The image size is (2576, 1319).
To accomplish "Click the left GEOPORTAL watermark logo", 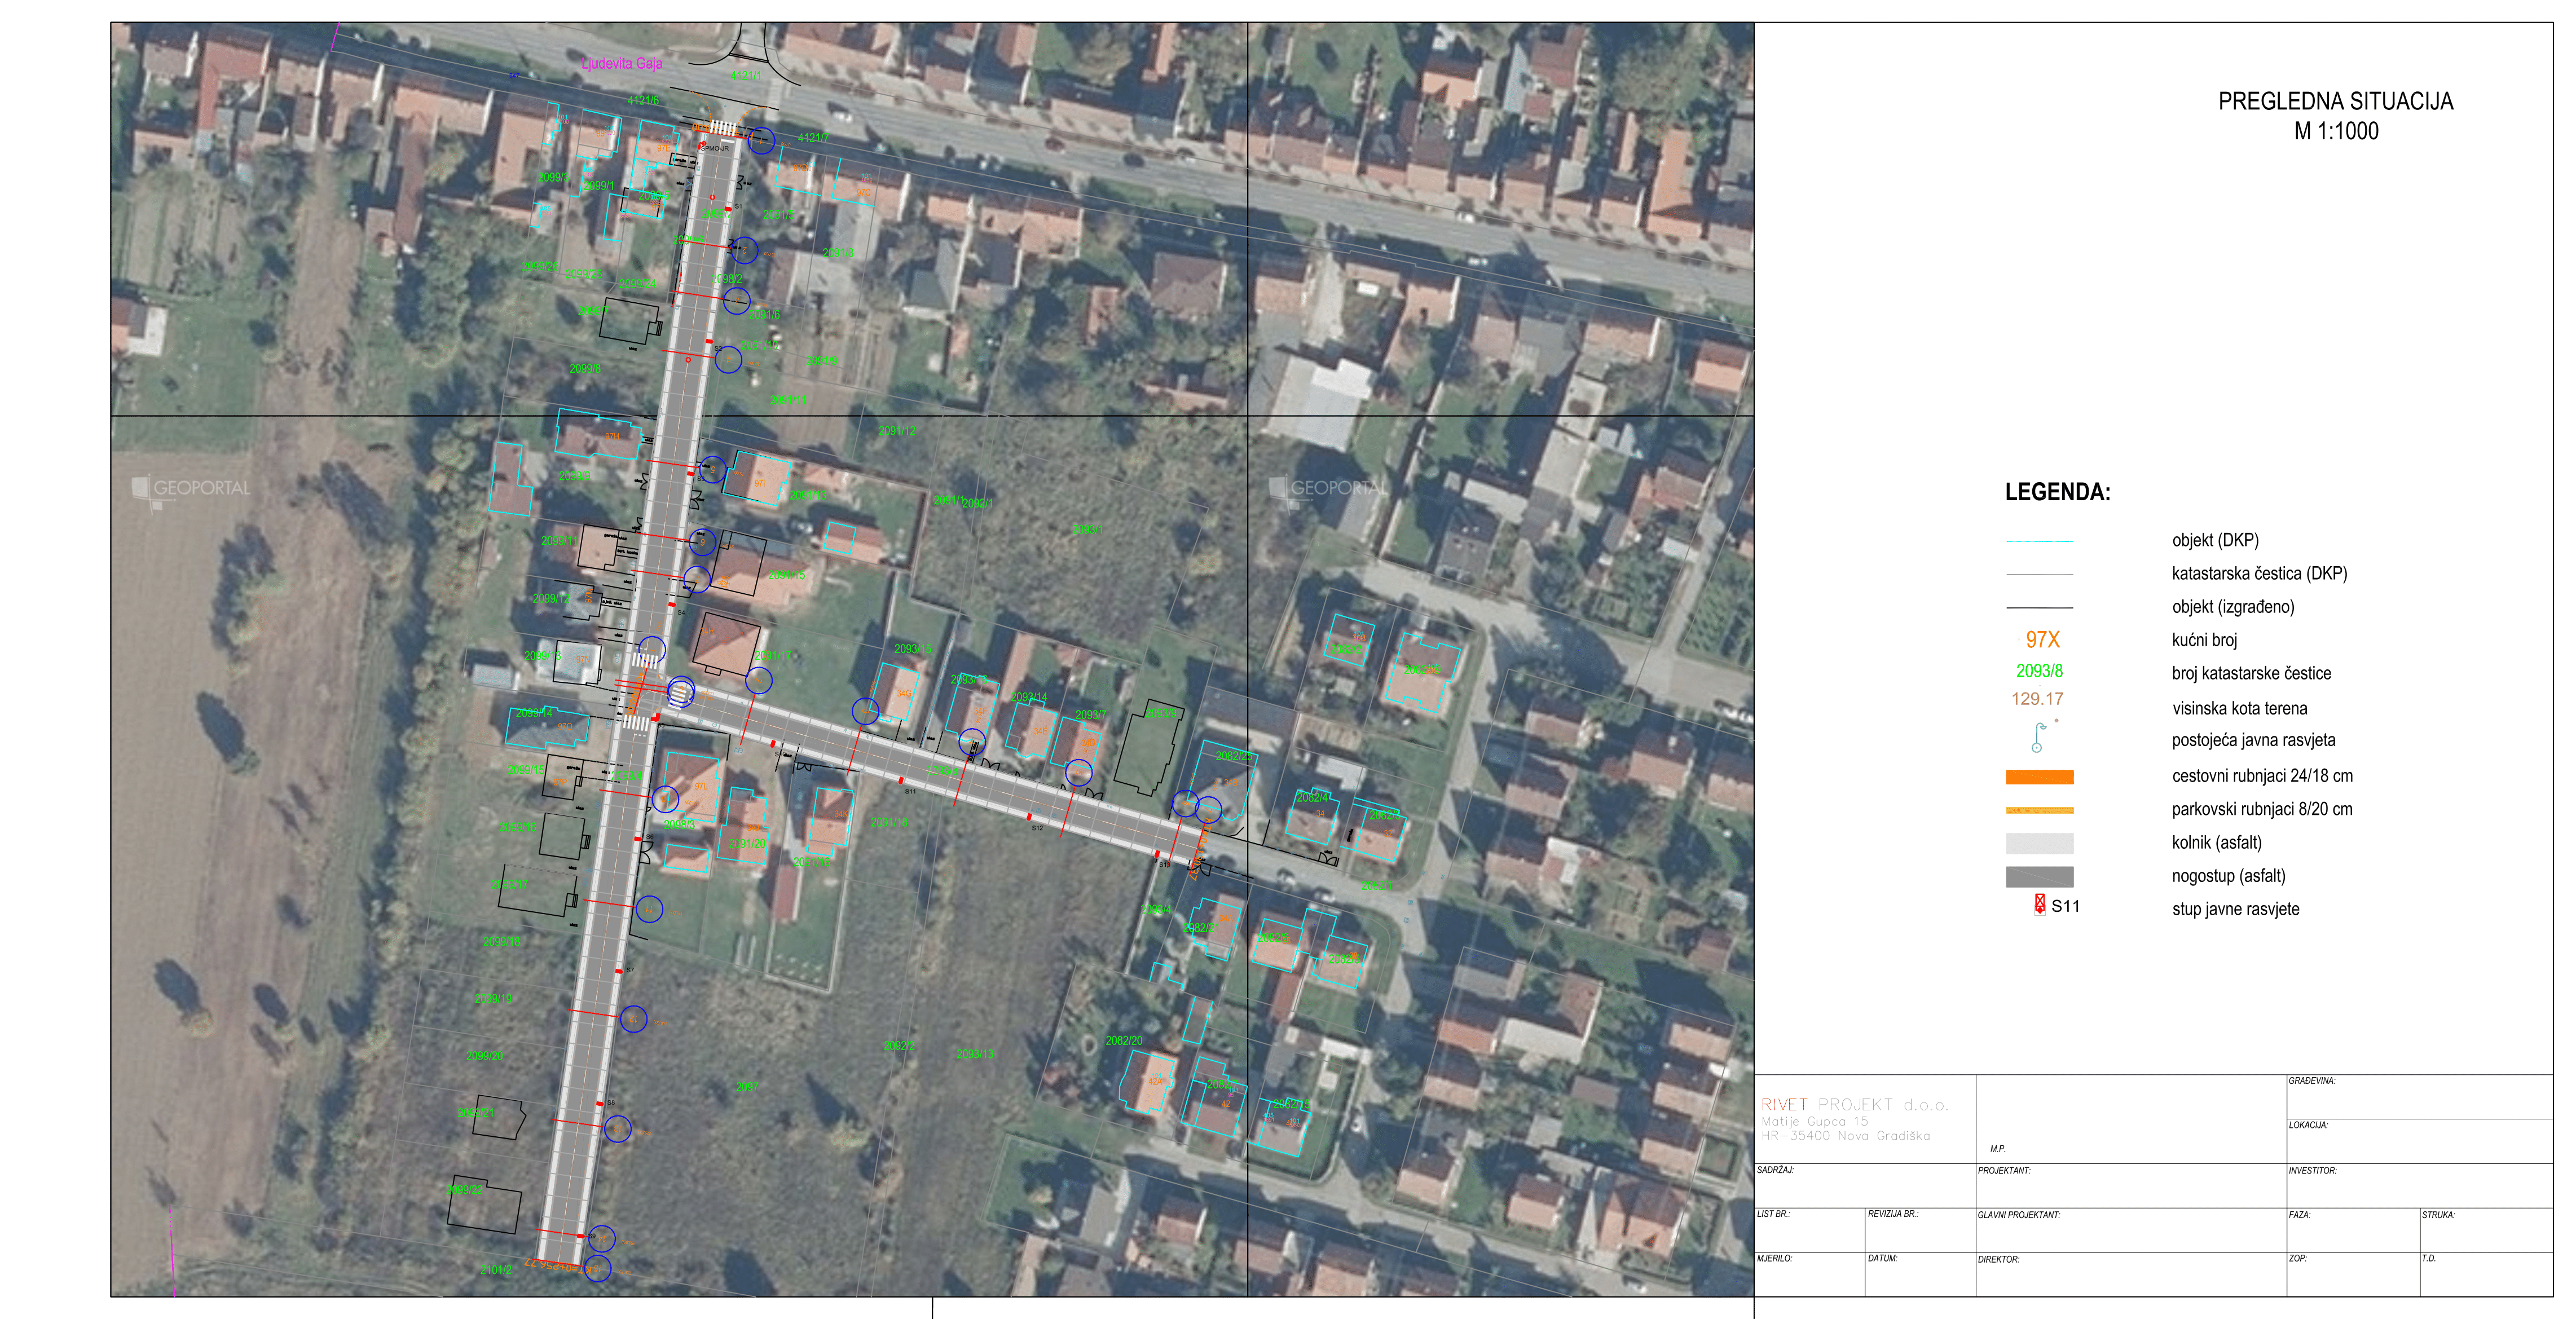I will coord(191,489).
